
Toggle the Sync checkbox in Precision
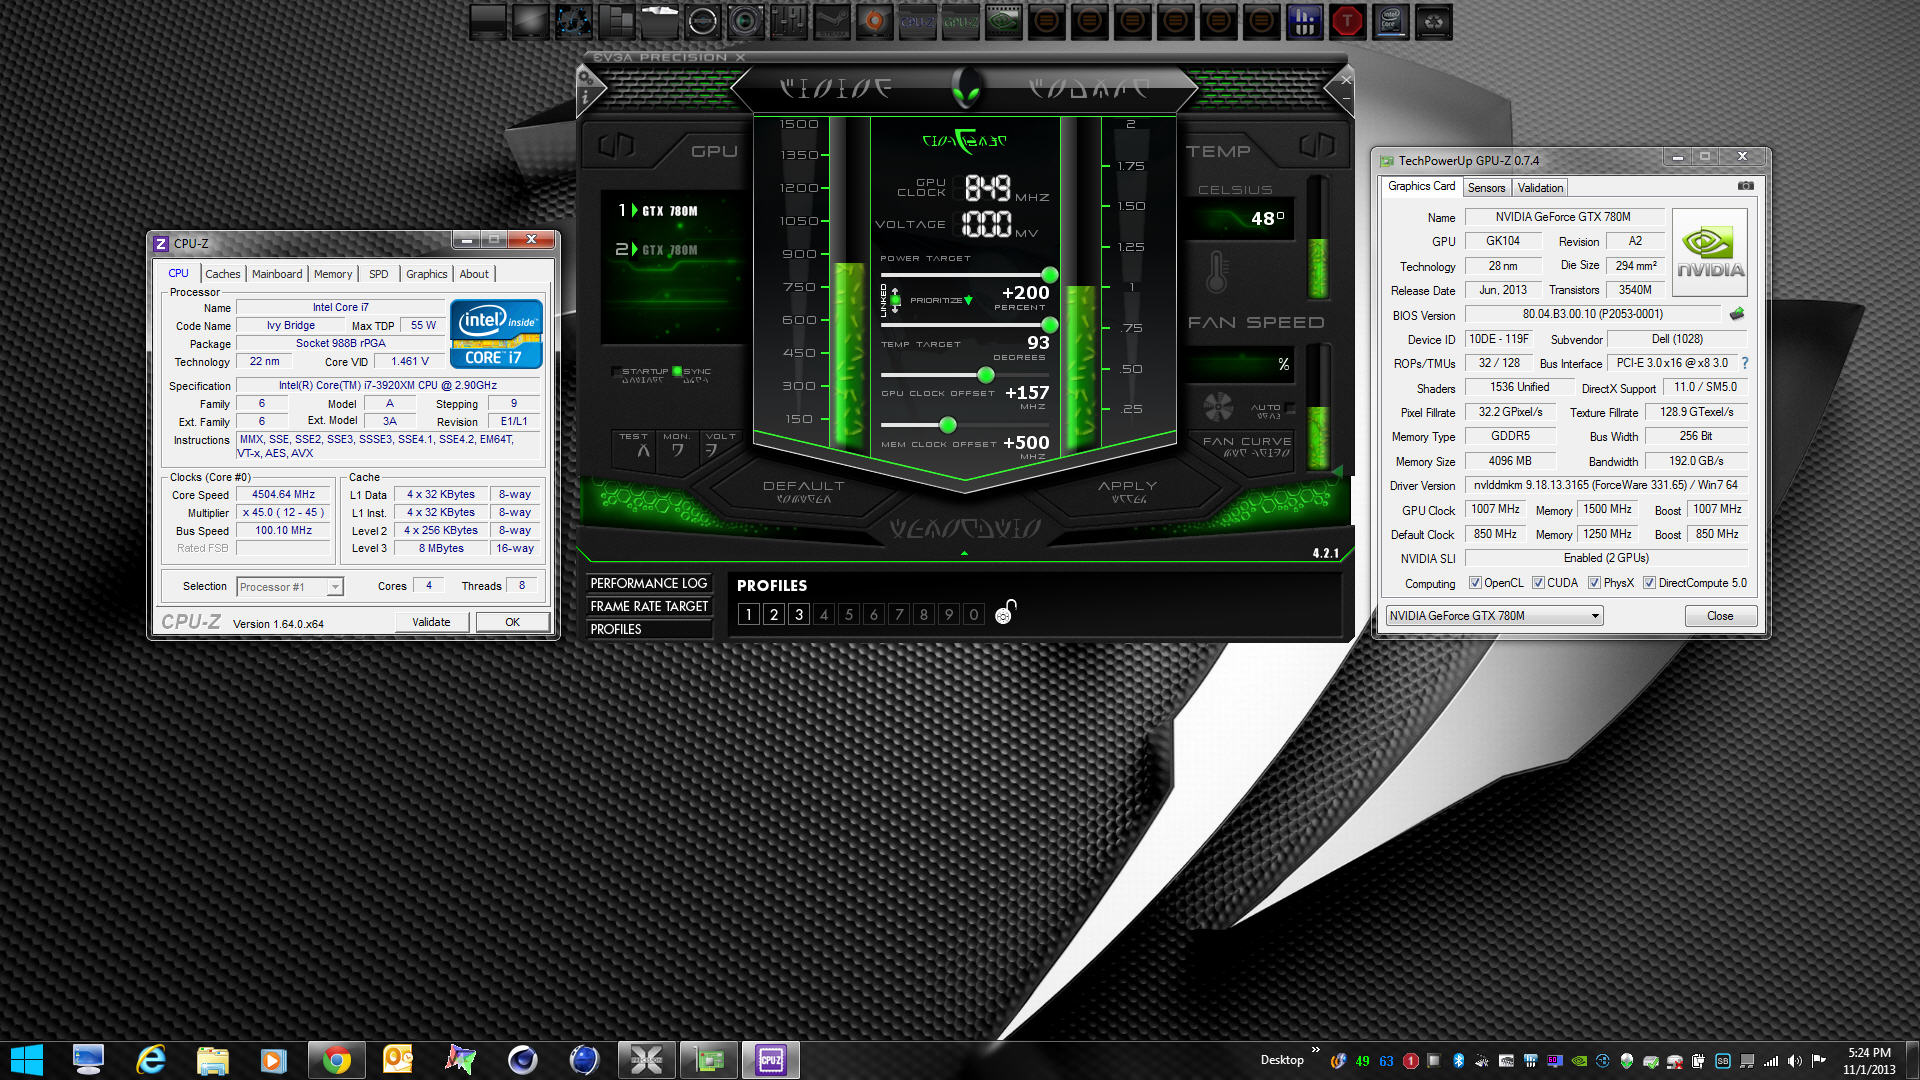(677, 371)
